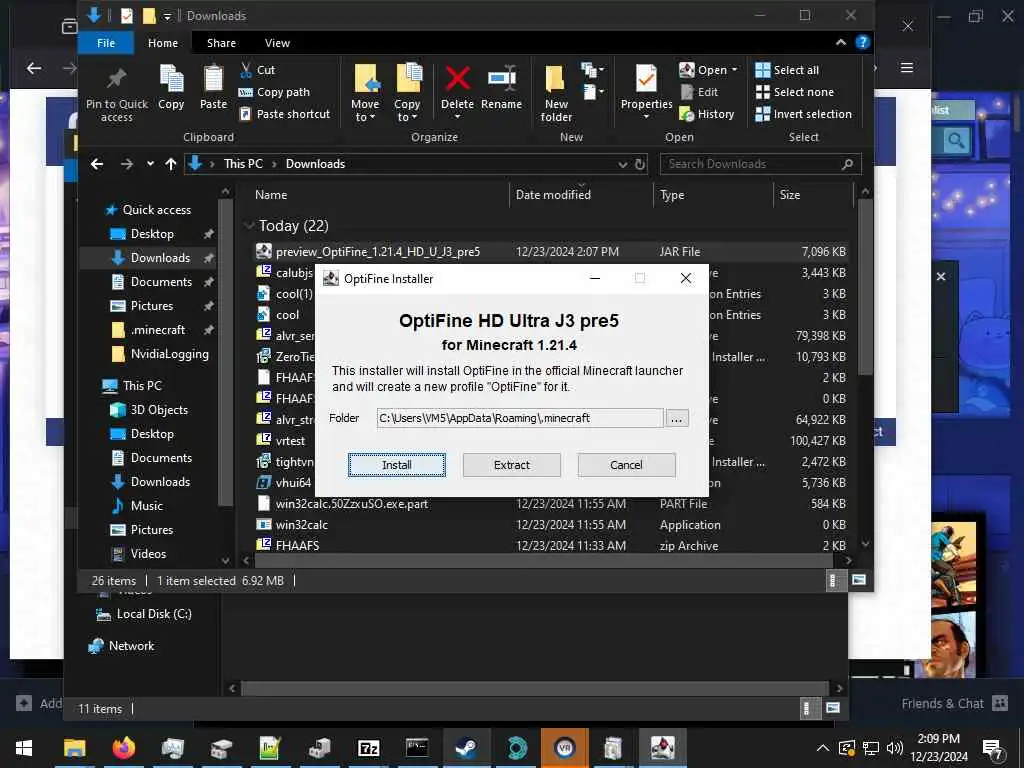Screen dimensions: 1024x768
Task: Open the Open dropdown in ribbon
Action: [x=708, y=70]
